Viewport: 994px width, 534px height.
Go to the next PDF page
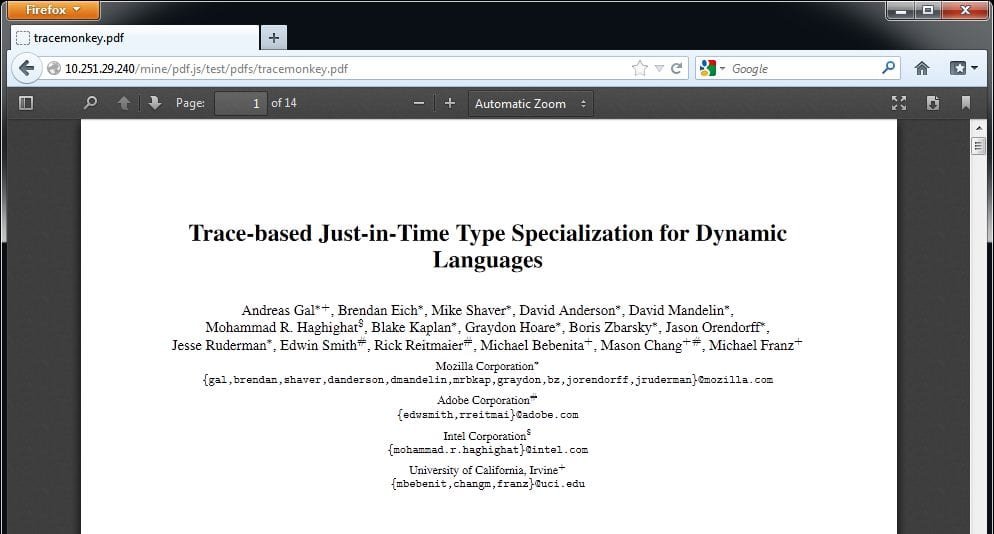click(x=154, y=103)
